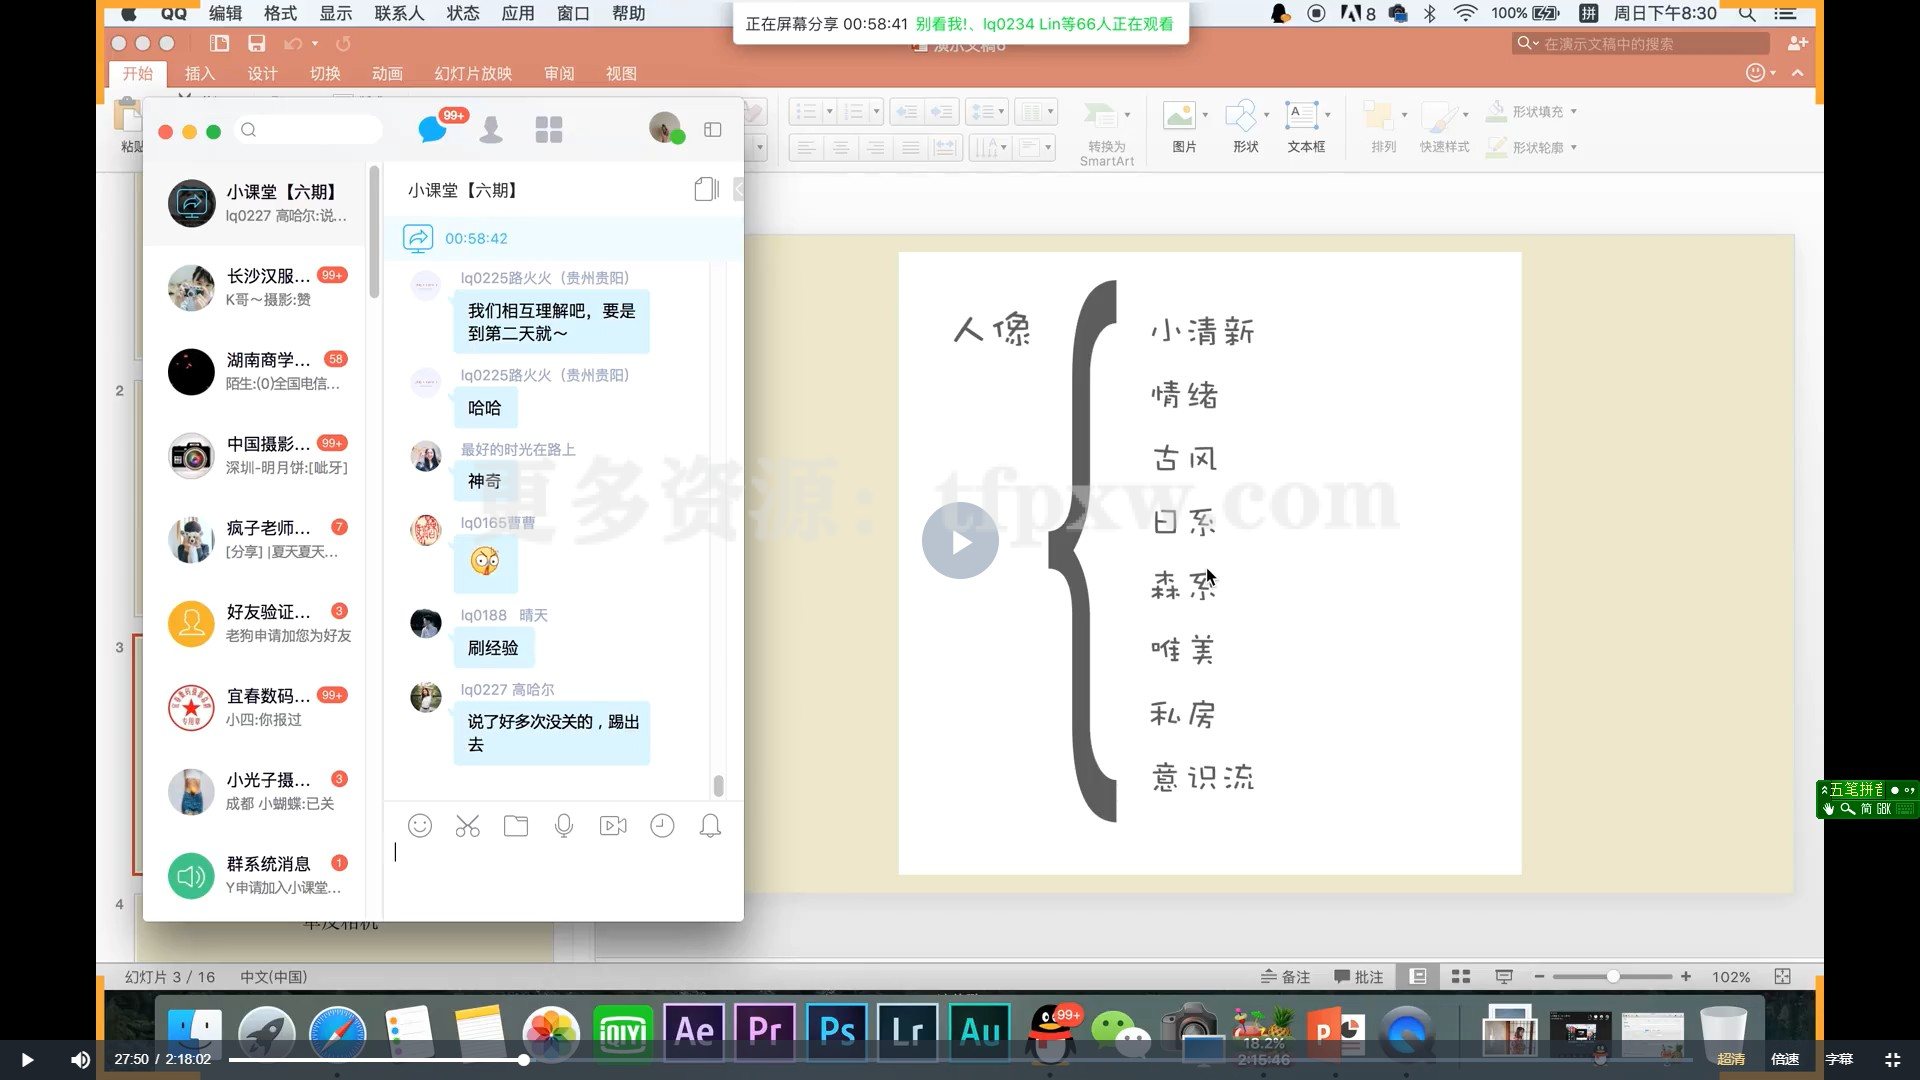Expand bulleted list dropdown arrow

(829, 111)
